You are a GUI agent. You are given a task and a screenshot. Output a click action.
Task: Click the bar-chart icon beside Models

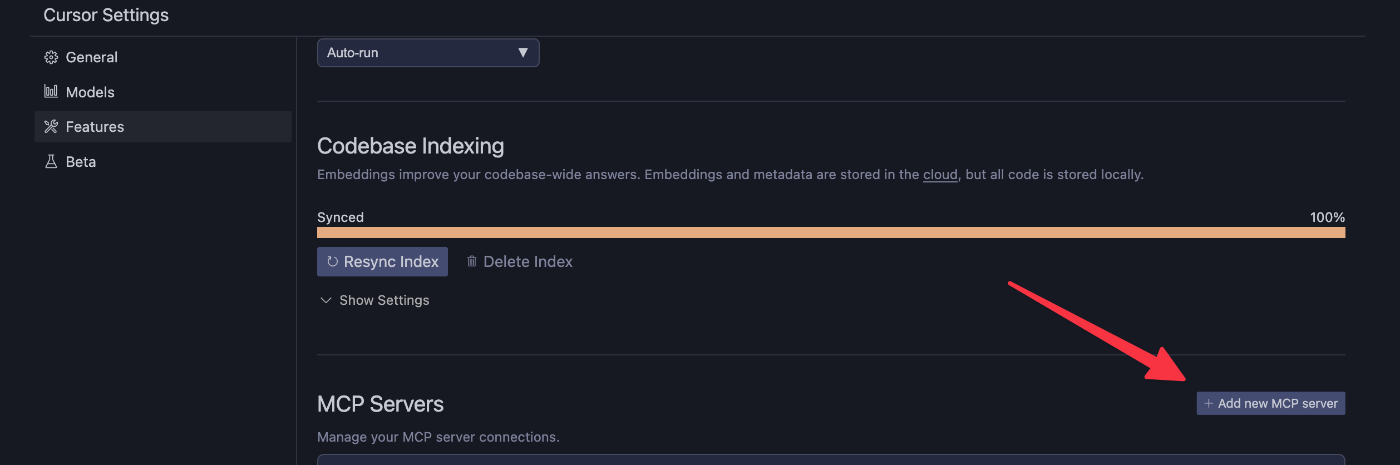51,92
